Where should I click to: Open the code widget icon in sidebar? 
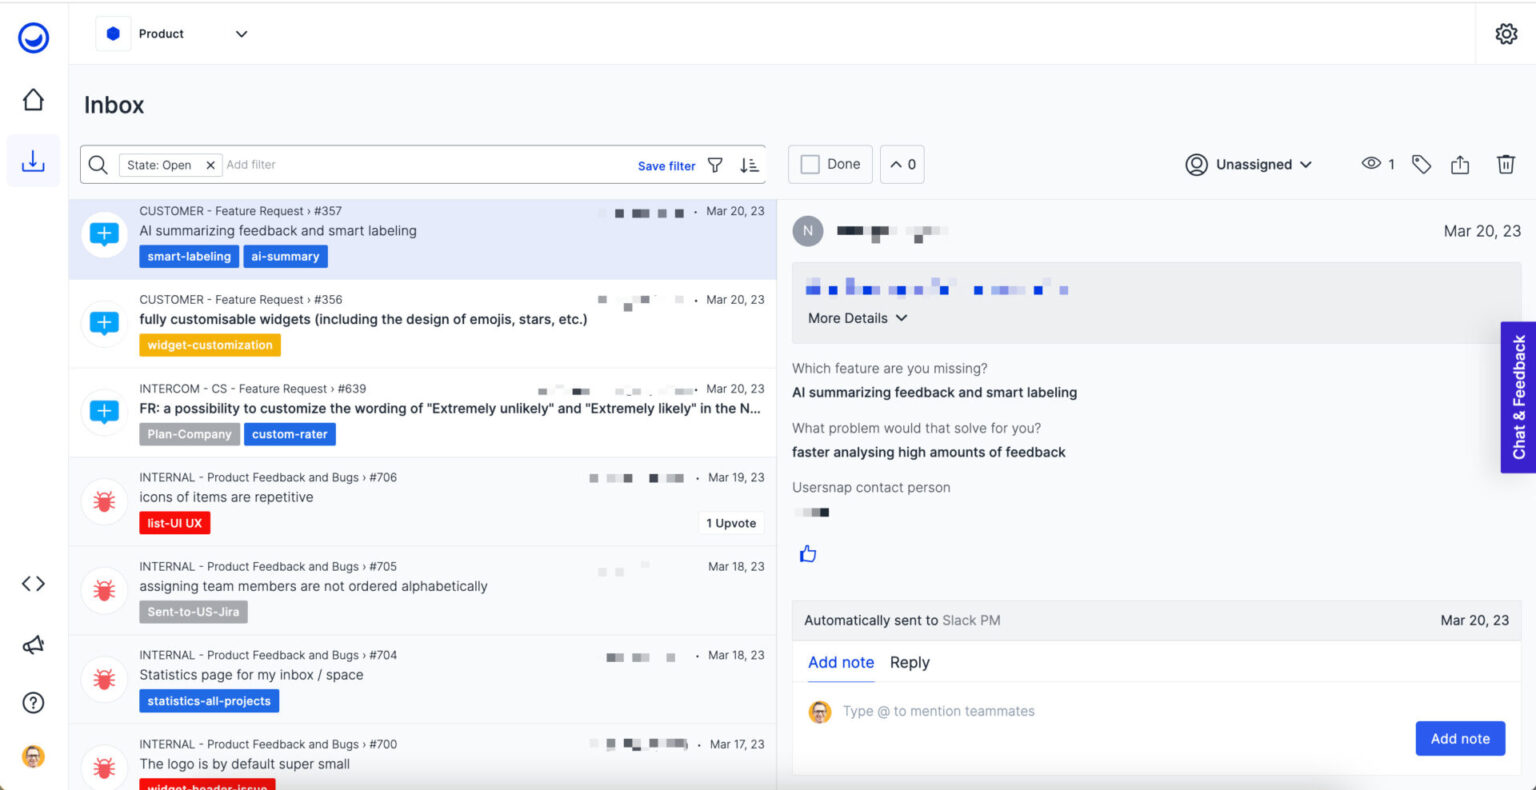pos(33,584)
